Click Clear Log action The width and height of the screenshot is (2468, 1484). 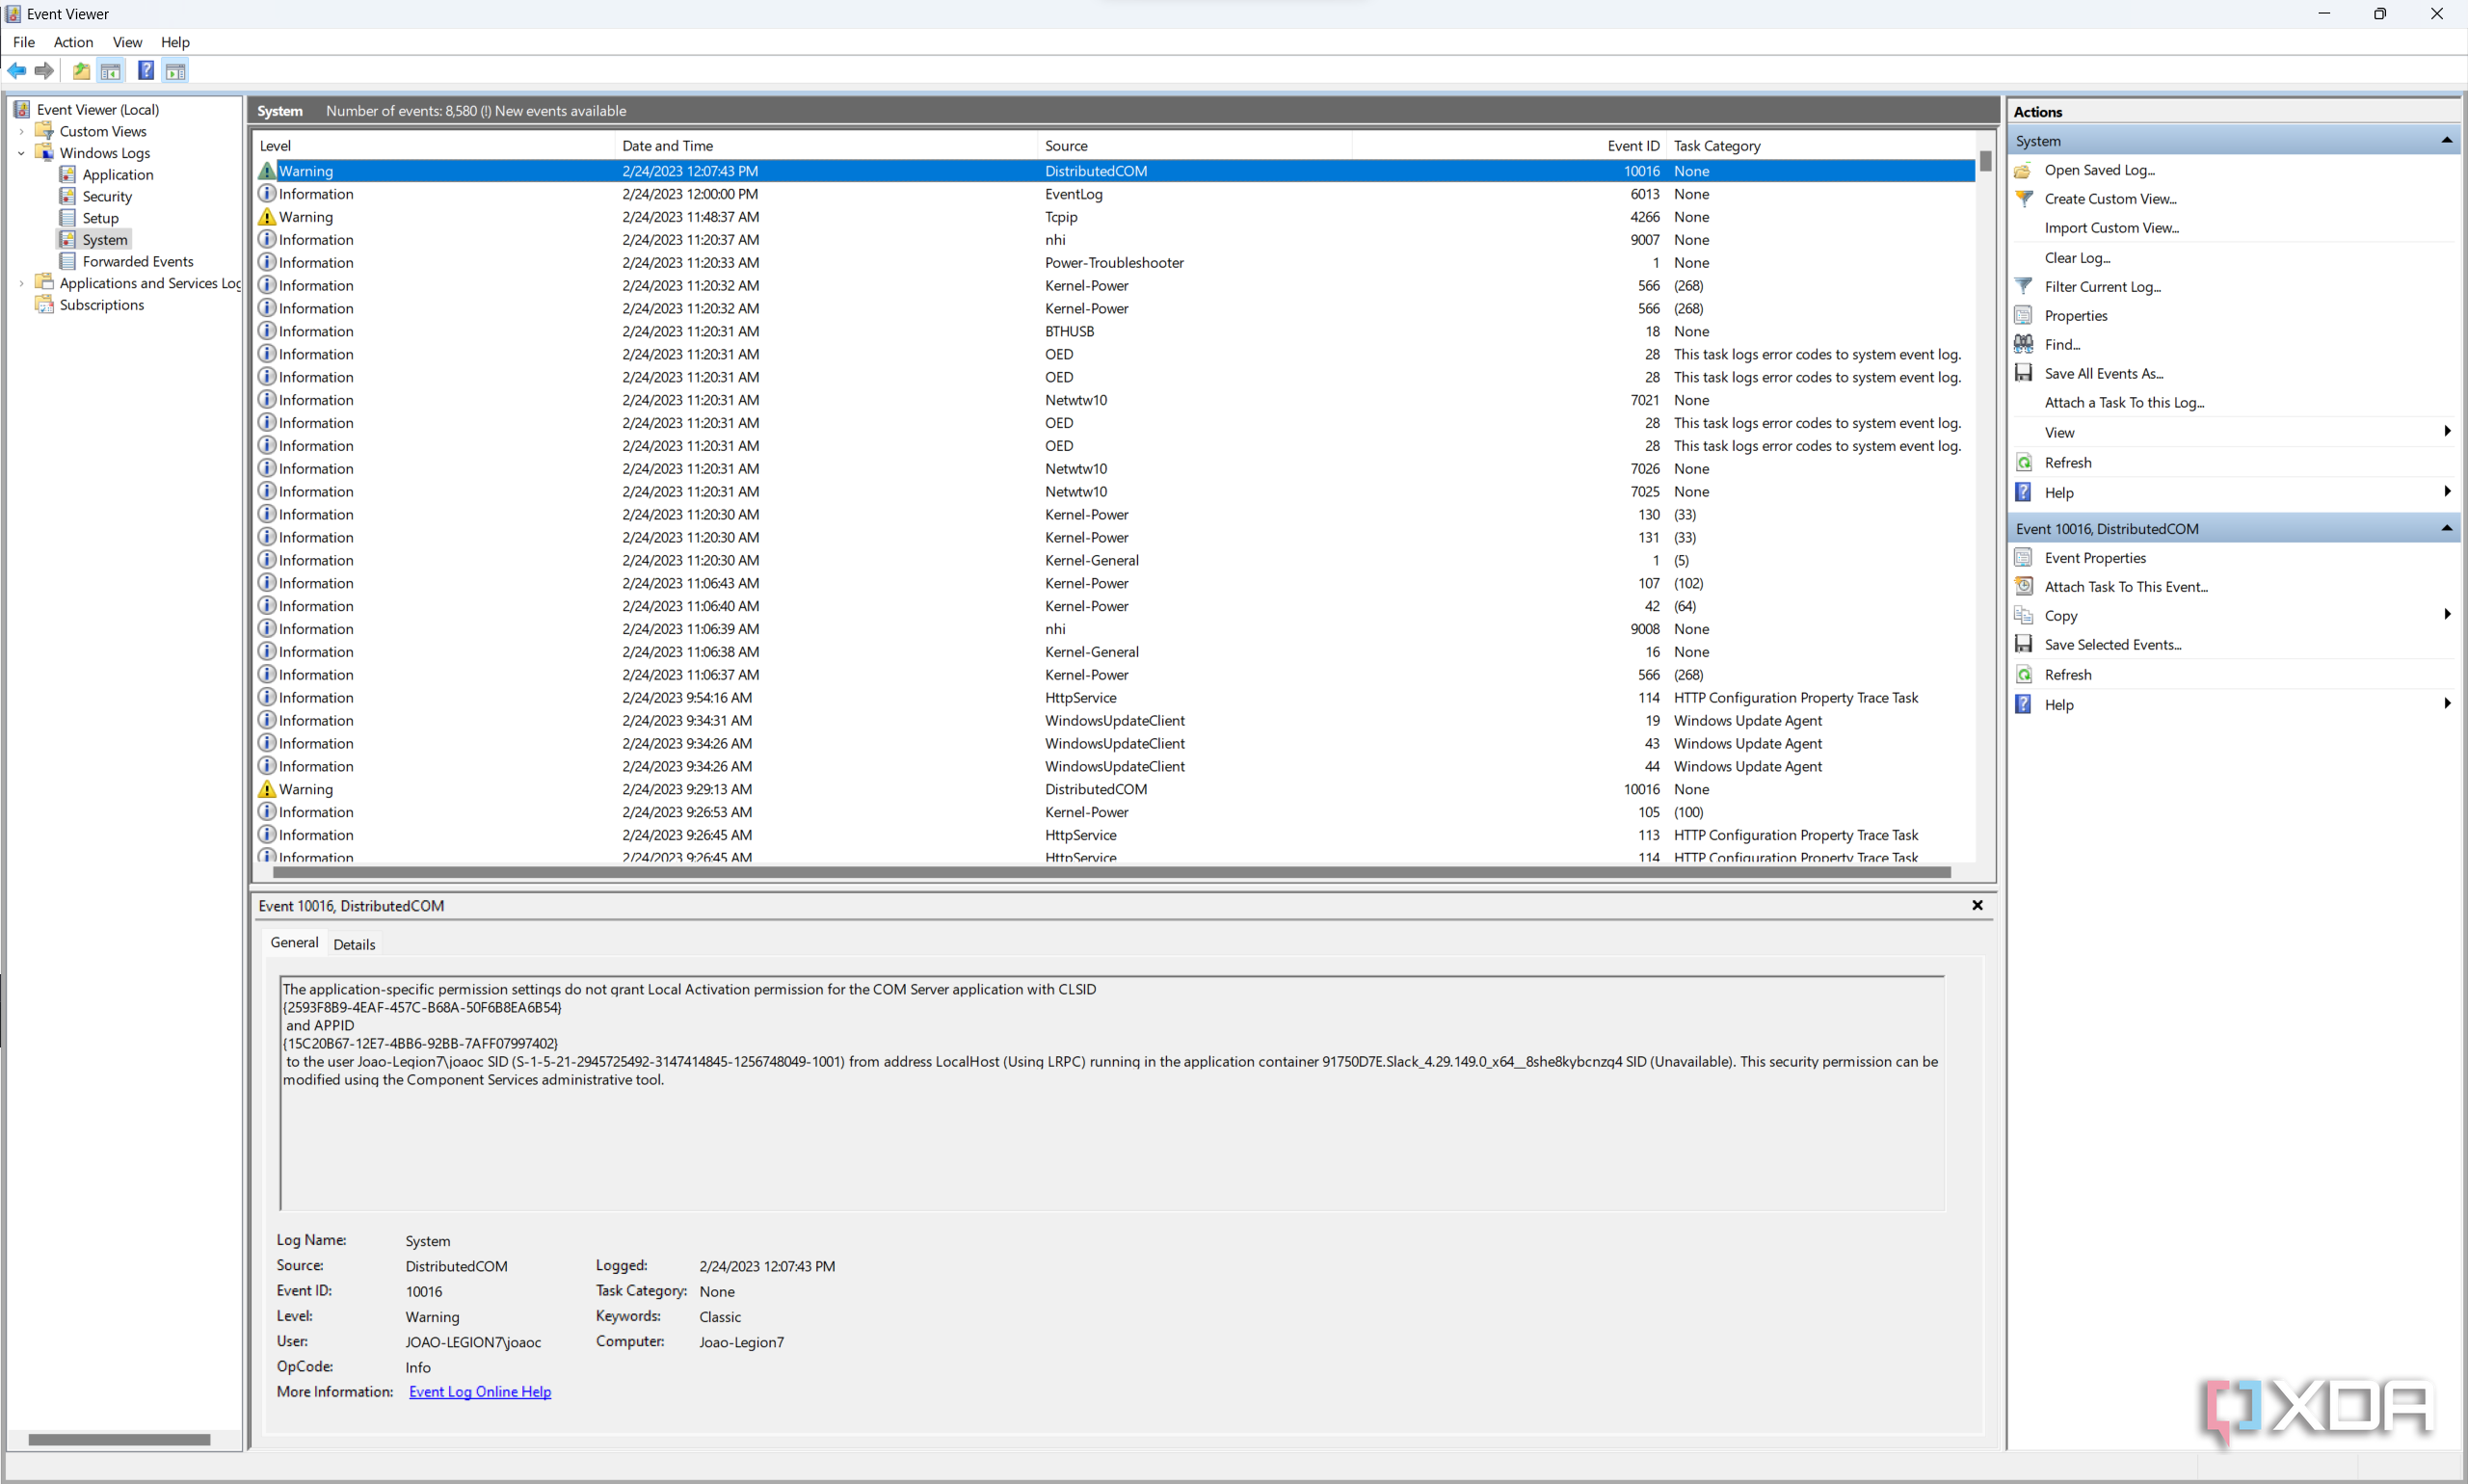click(x=2076, y=258)
